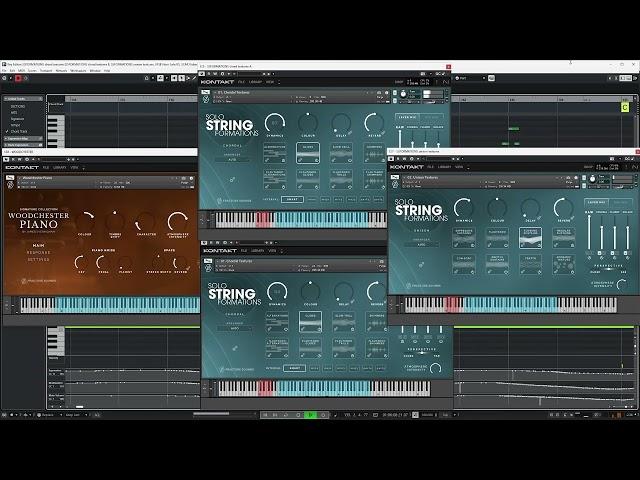This screenshot has height=480, width=640.
Task: Click the Reverb knob in the upper Chordal Textures window
Action: (x=374, y=123)
